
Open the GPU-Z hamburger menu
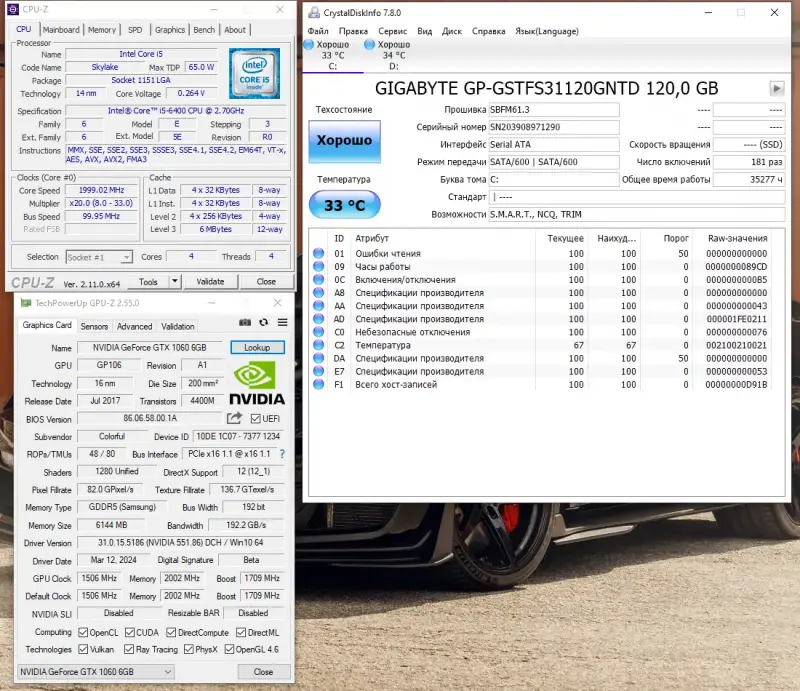[x=282, y=323]
